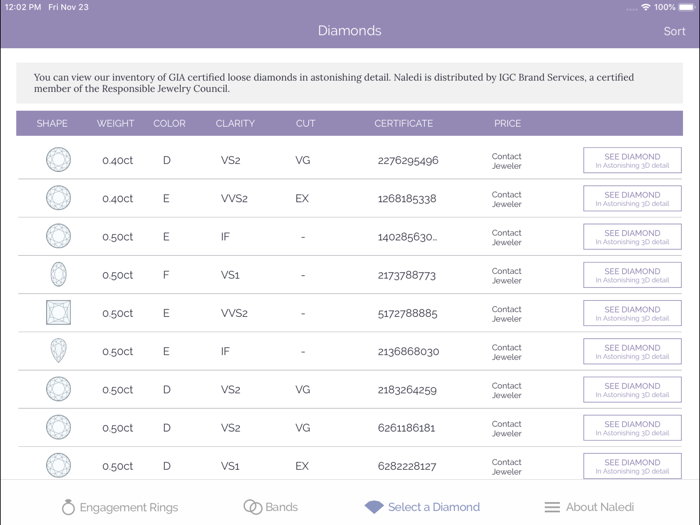
Task: Click the battery indicator in the status bar
Action: [686, 7]
